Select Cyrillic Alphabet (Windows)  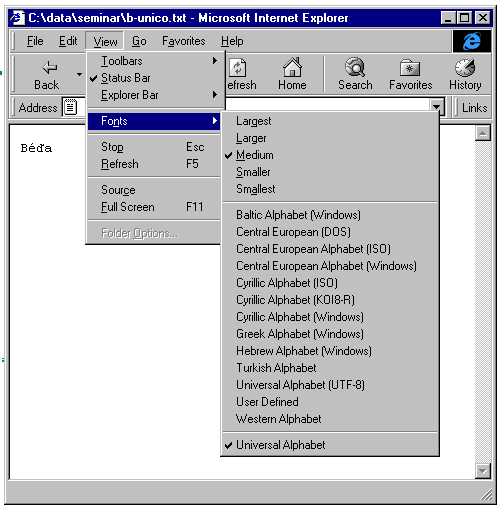click(x=330, y=317)
